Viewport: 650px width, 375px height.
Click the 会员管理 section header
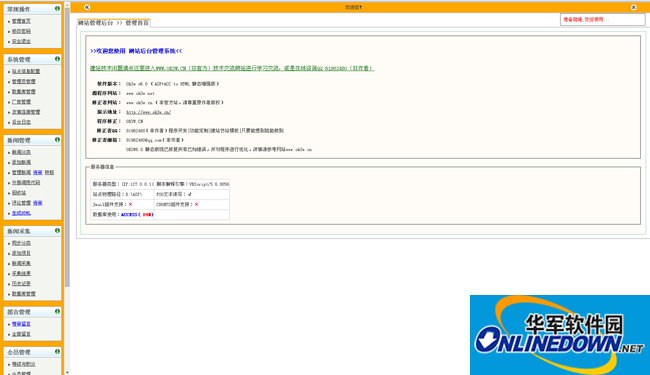(32, 352)
